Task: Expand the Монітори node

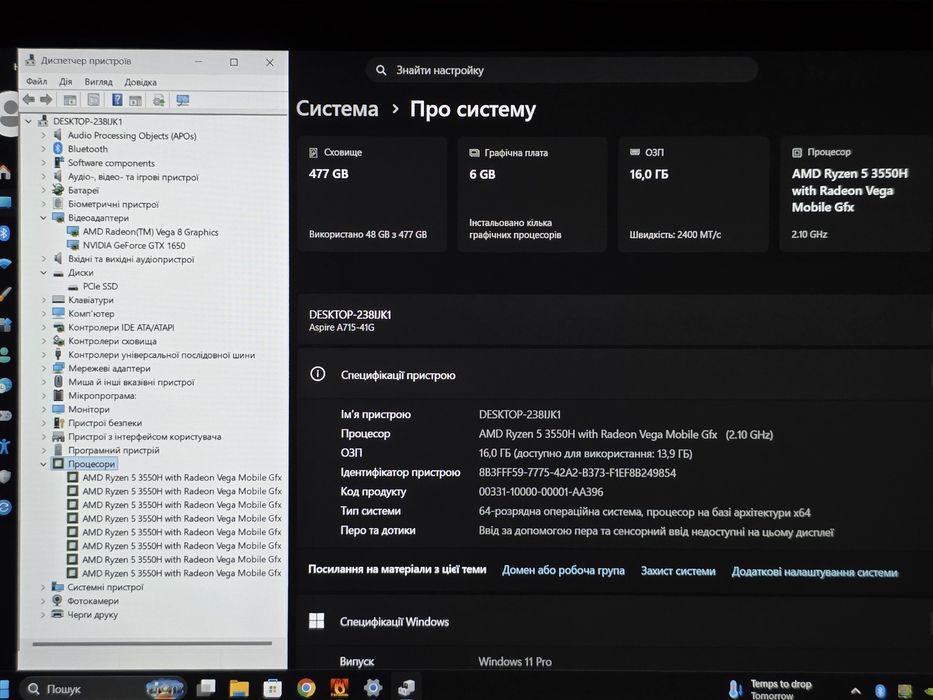Action: click(x=43, y=410)
